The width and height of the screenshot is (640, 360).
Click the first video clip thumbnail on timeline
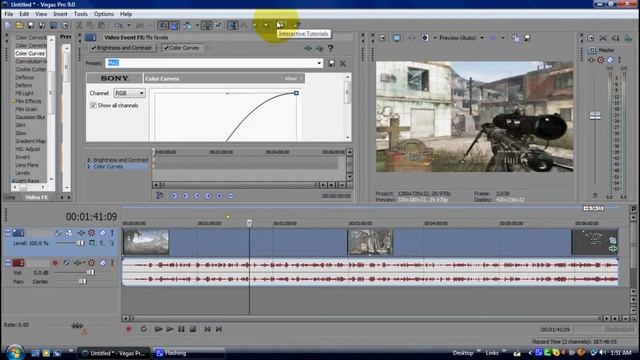(146, 242)
